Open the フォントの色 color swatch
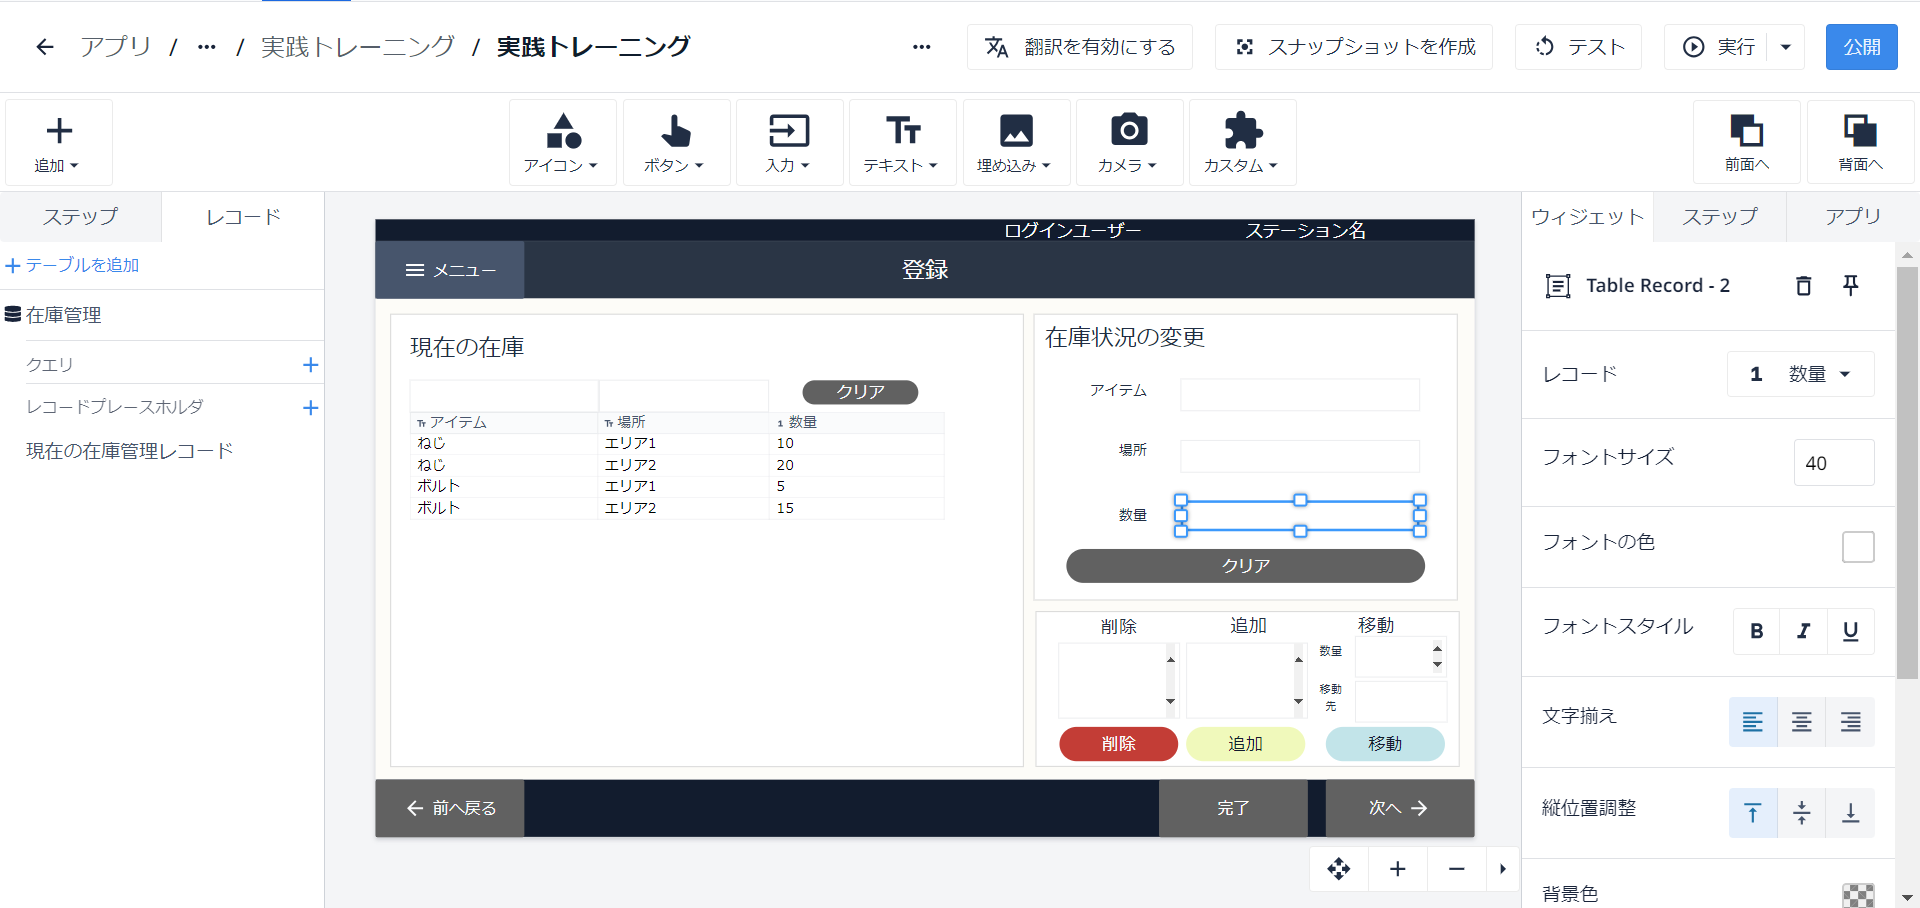Viewport: 1920px width, 908px height. click(x=1858, y=547)
